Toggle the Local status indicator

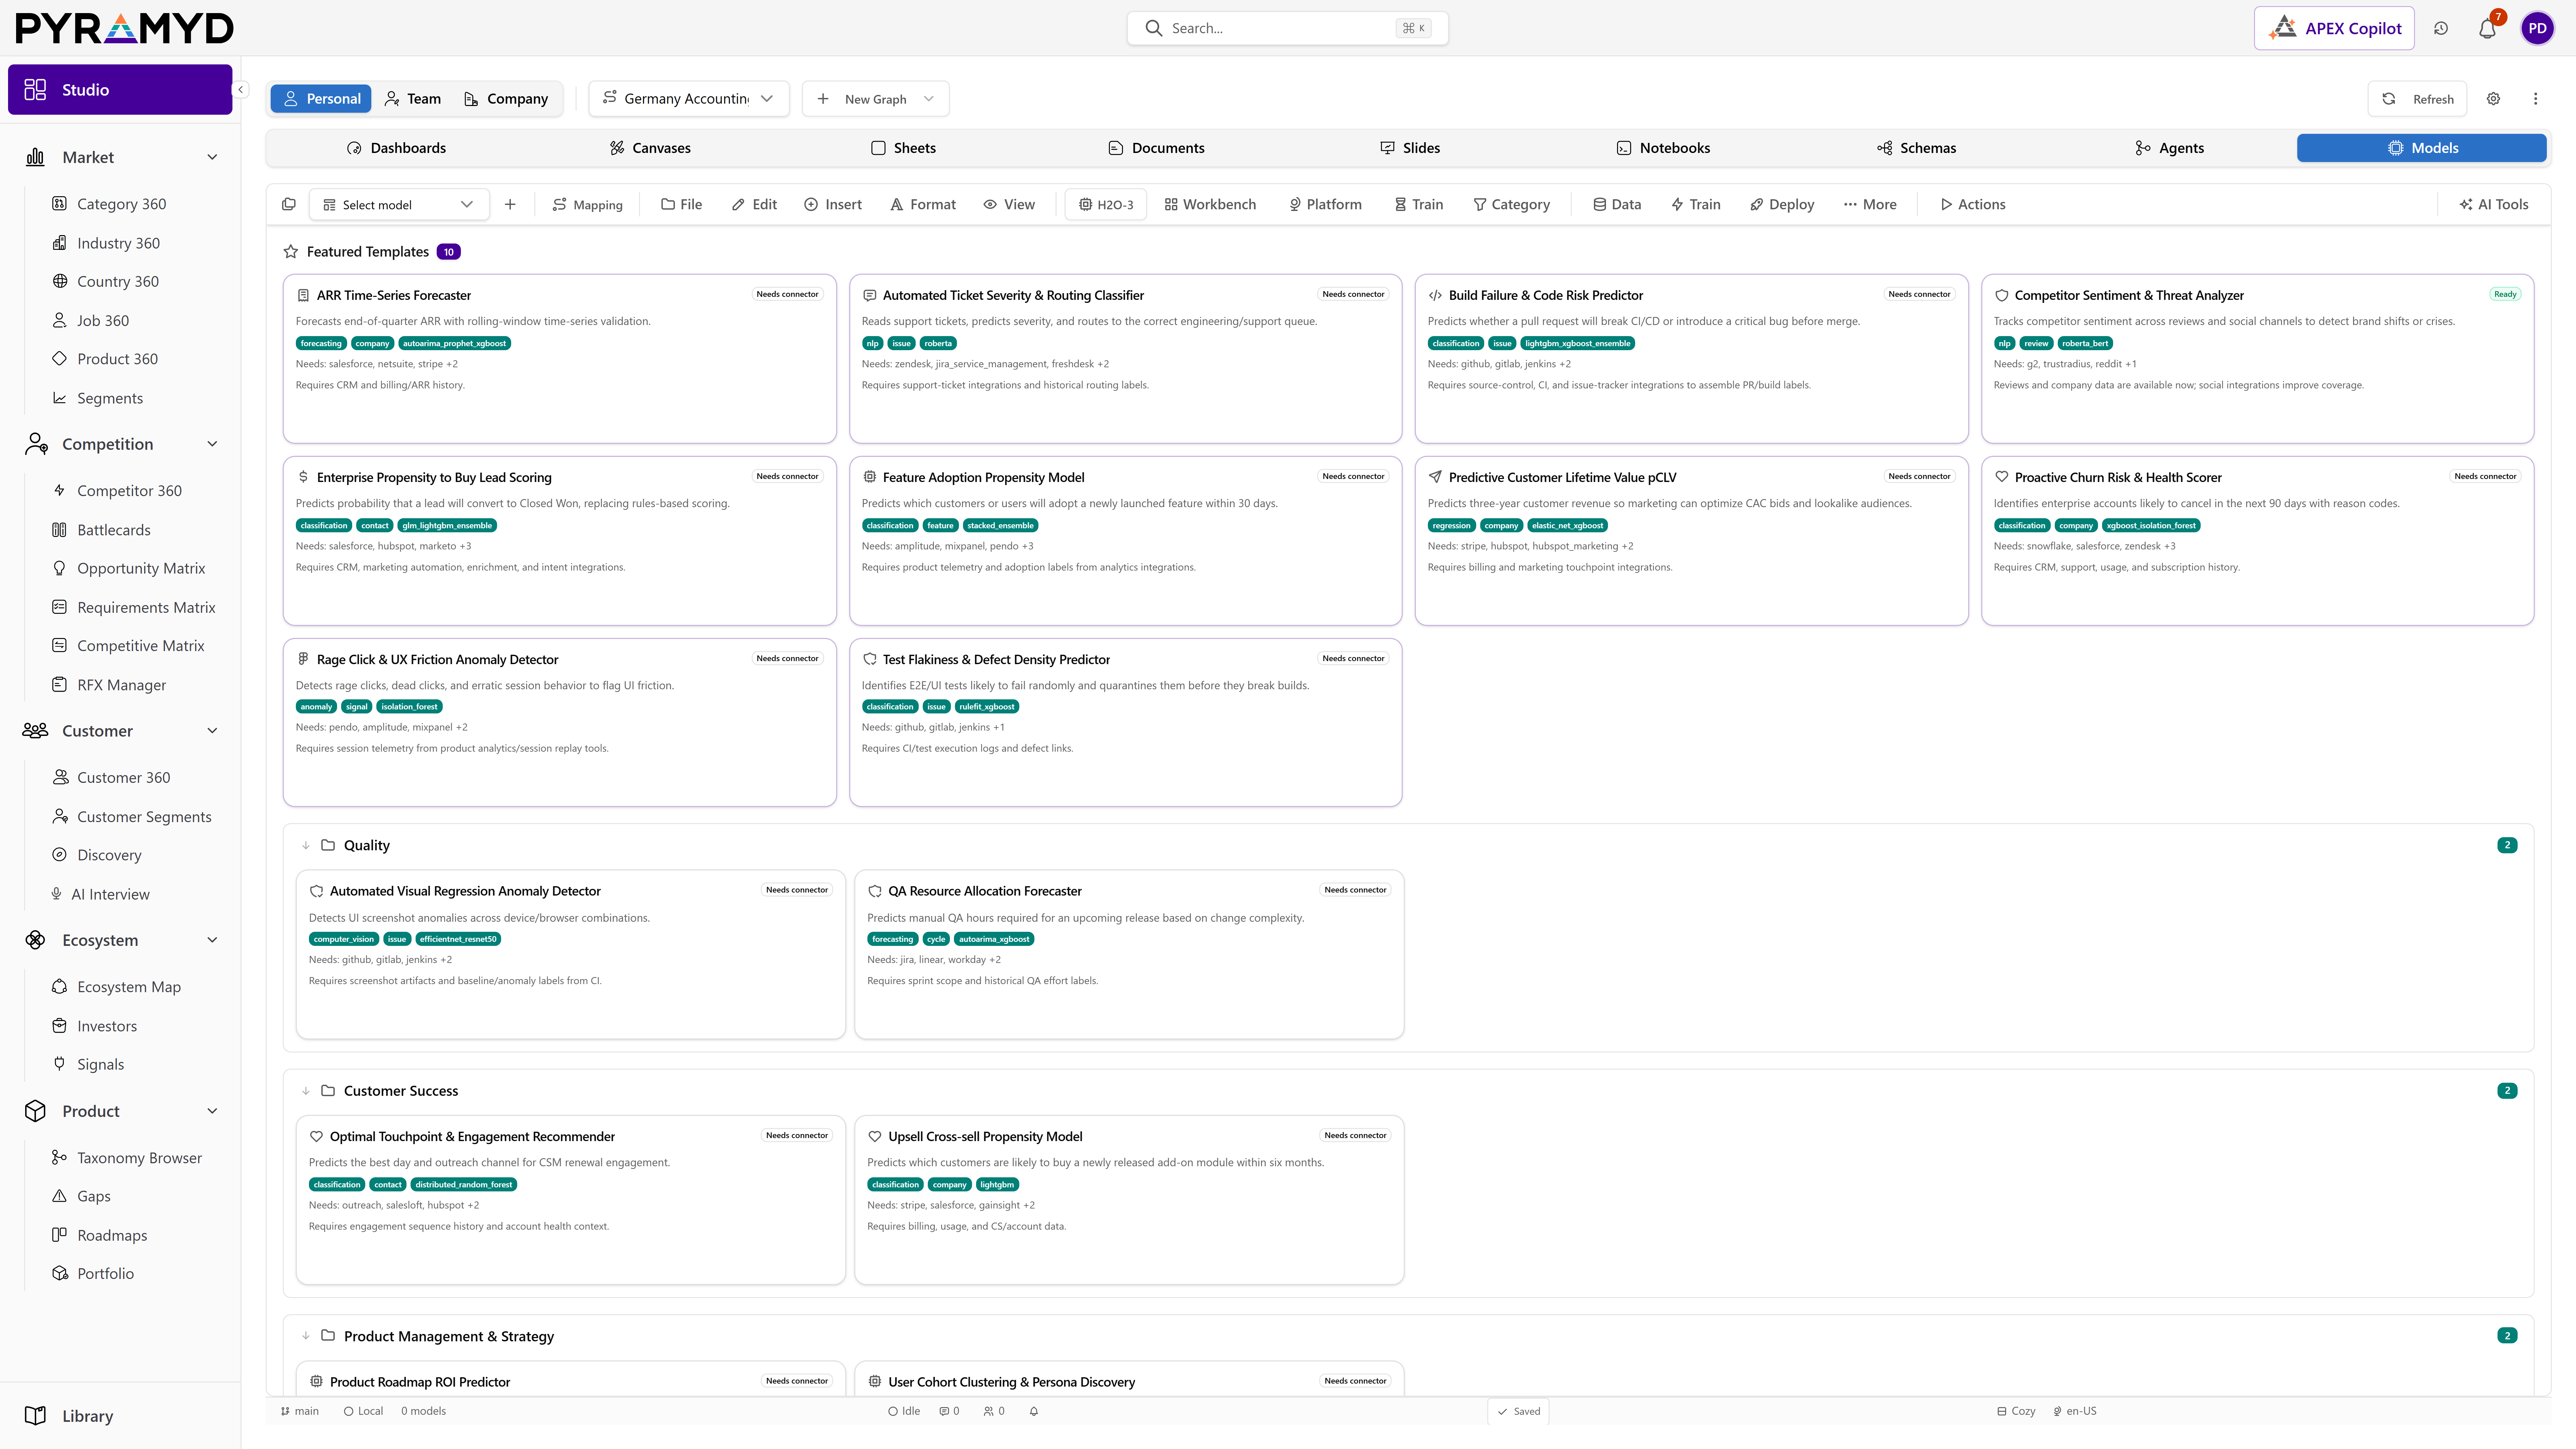363,1411
